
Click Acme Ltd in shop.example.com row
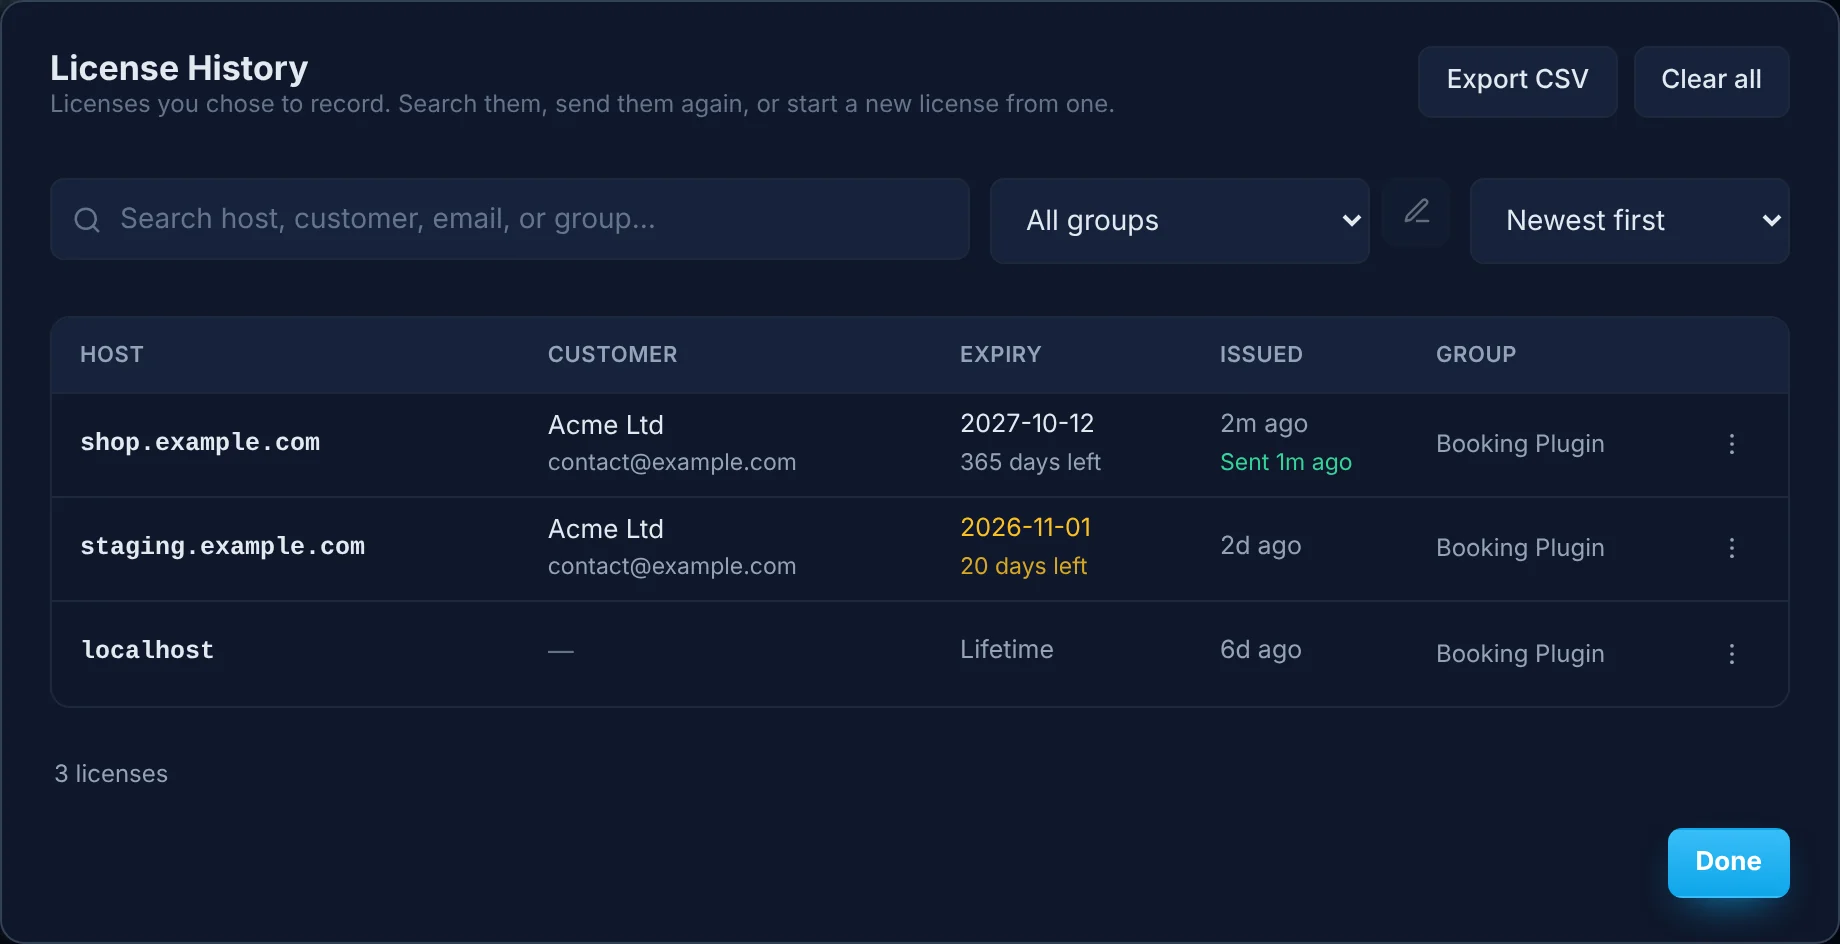[x=606, y=425]
